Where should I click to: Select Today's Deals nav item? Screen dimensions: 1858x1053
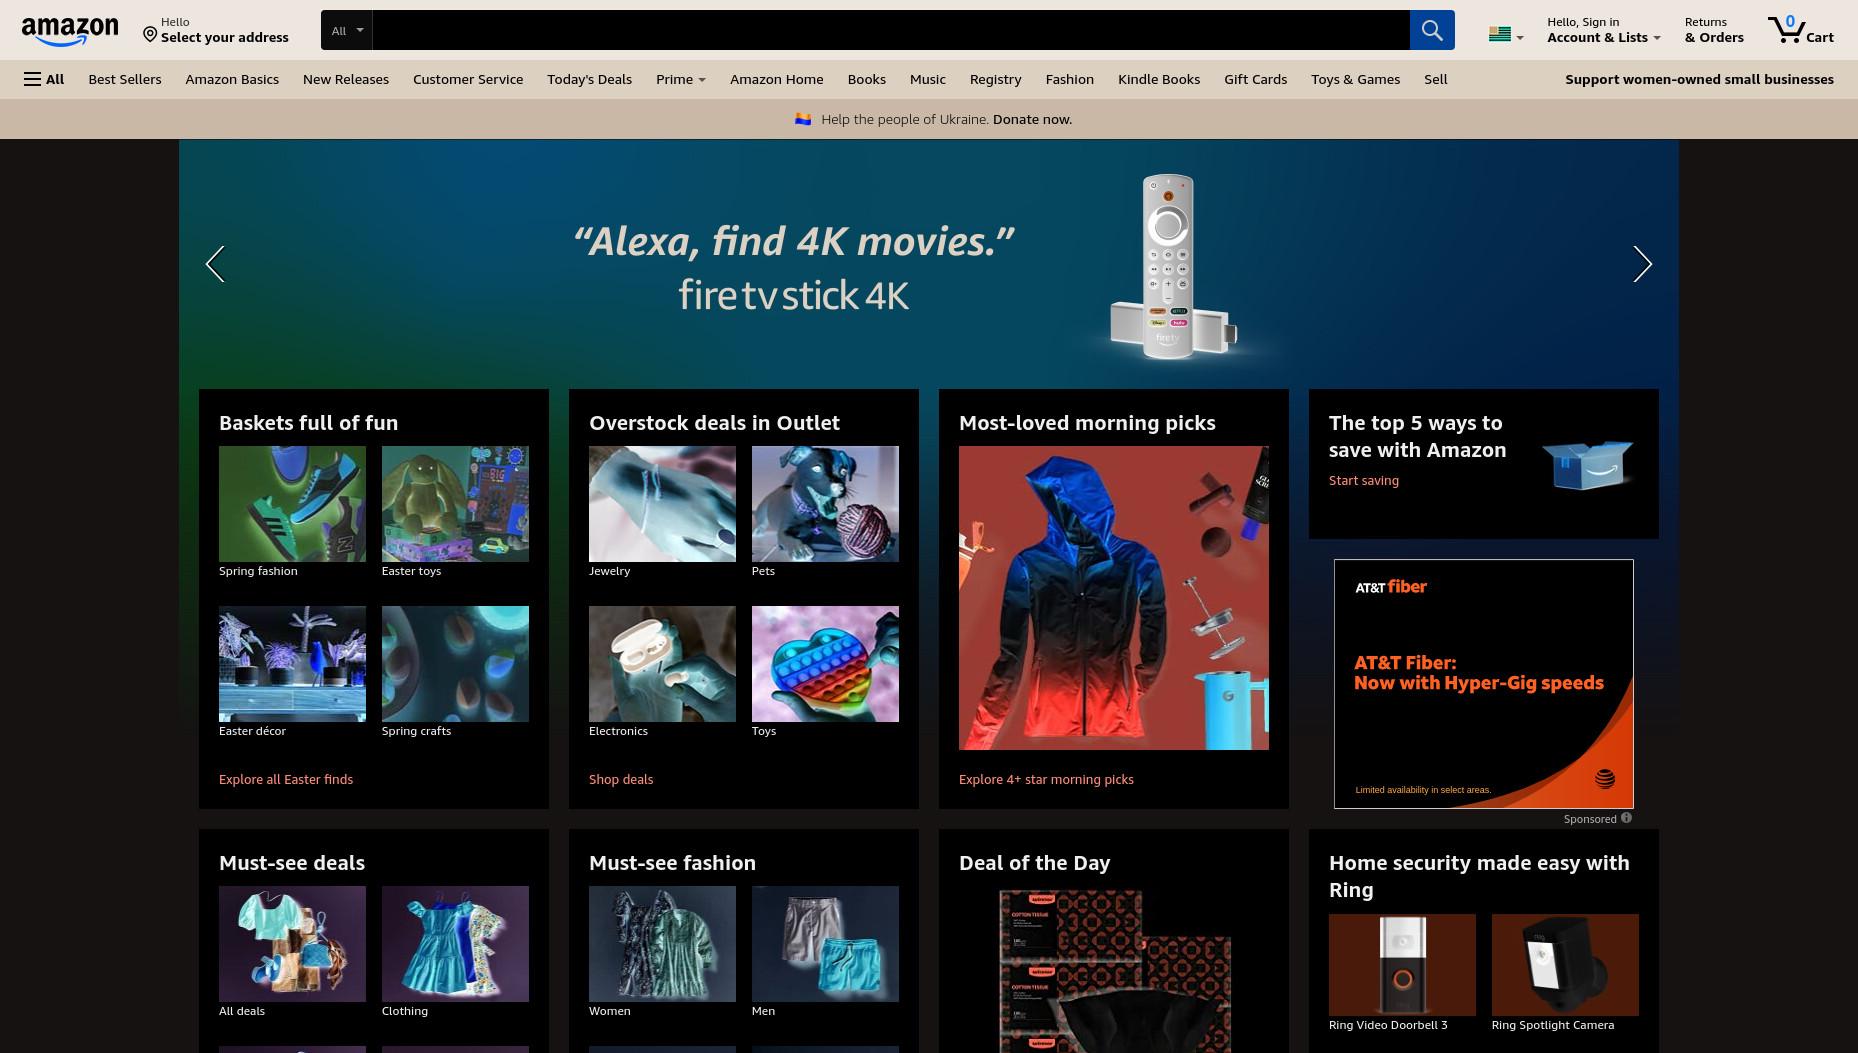[589, 79]
